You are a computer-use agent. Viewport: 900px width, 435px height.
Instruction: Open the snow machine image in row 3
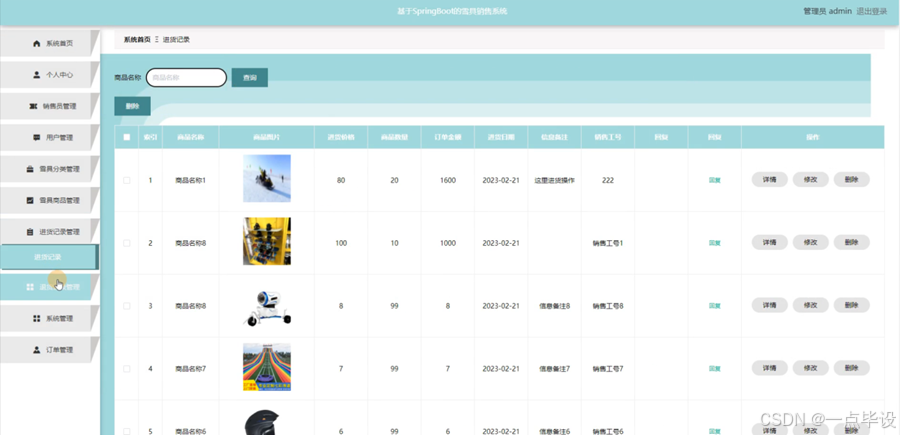tap(267, 307)
